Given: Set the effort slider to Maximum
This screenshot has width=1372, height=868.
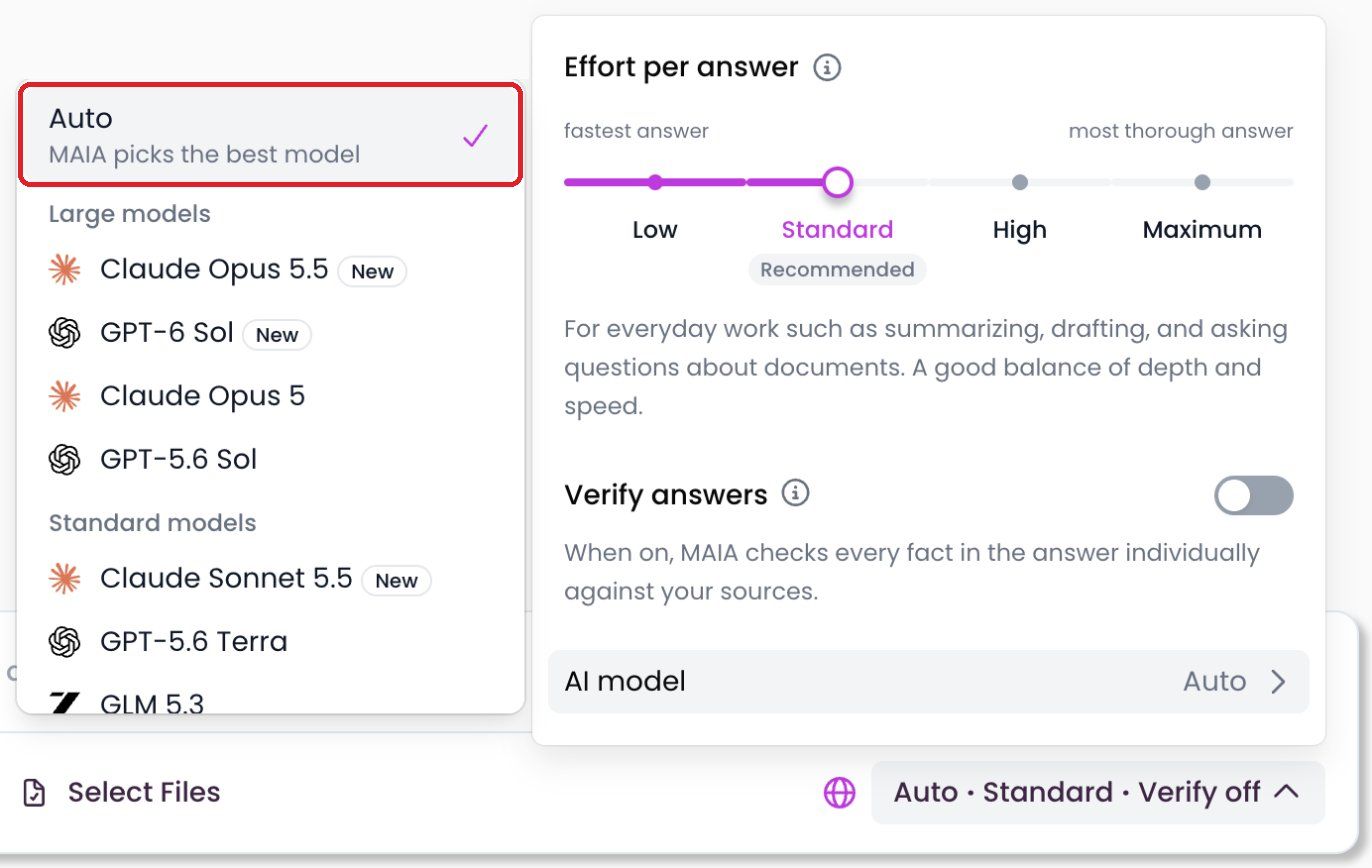Looking at the screenshot, I should pyautogui.click(x=1202, y=182).
